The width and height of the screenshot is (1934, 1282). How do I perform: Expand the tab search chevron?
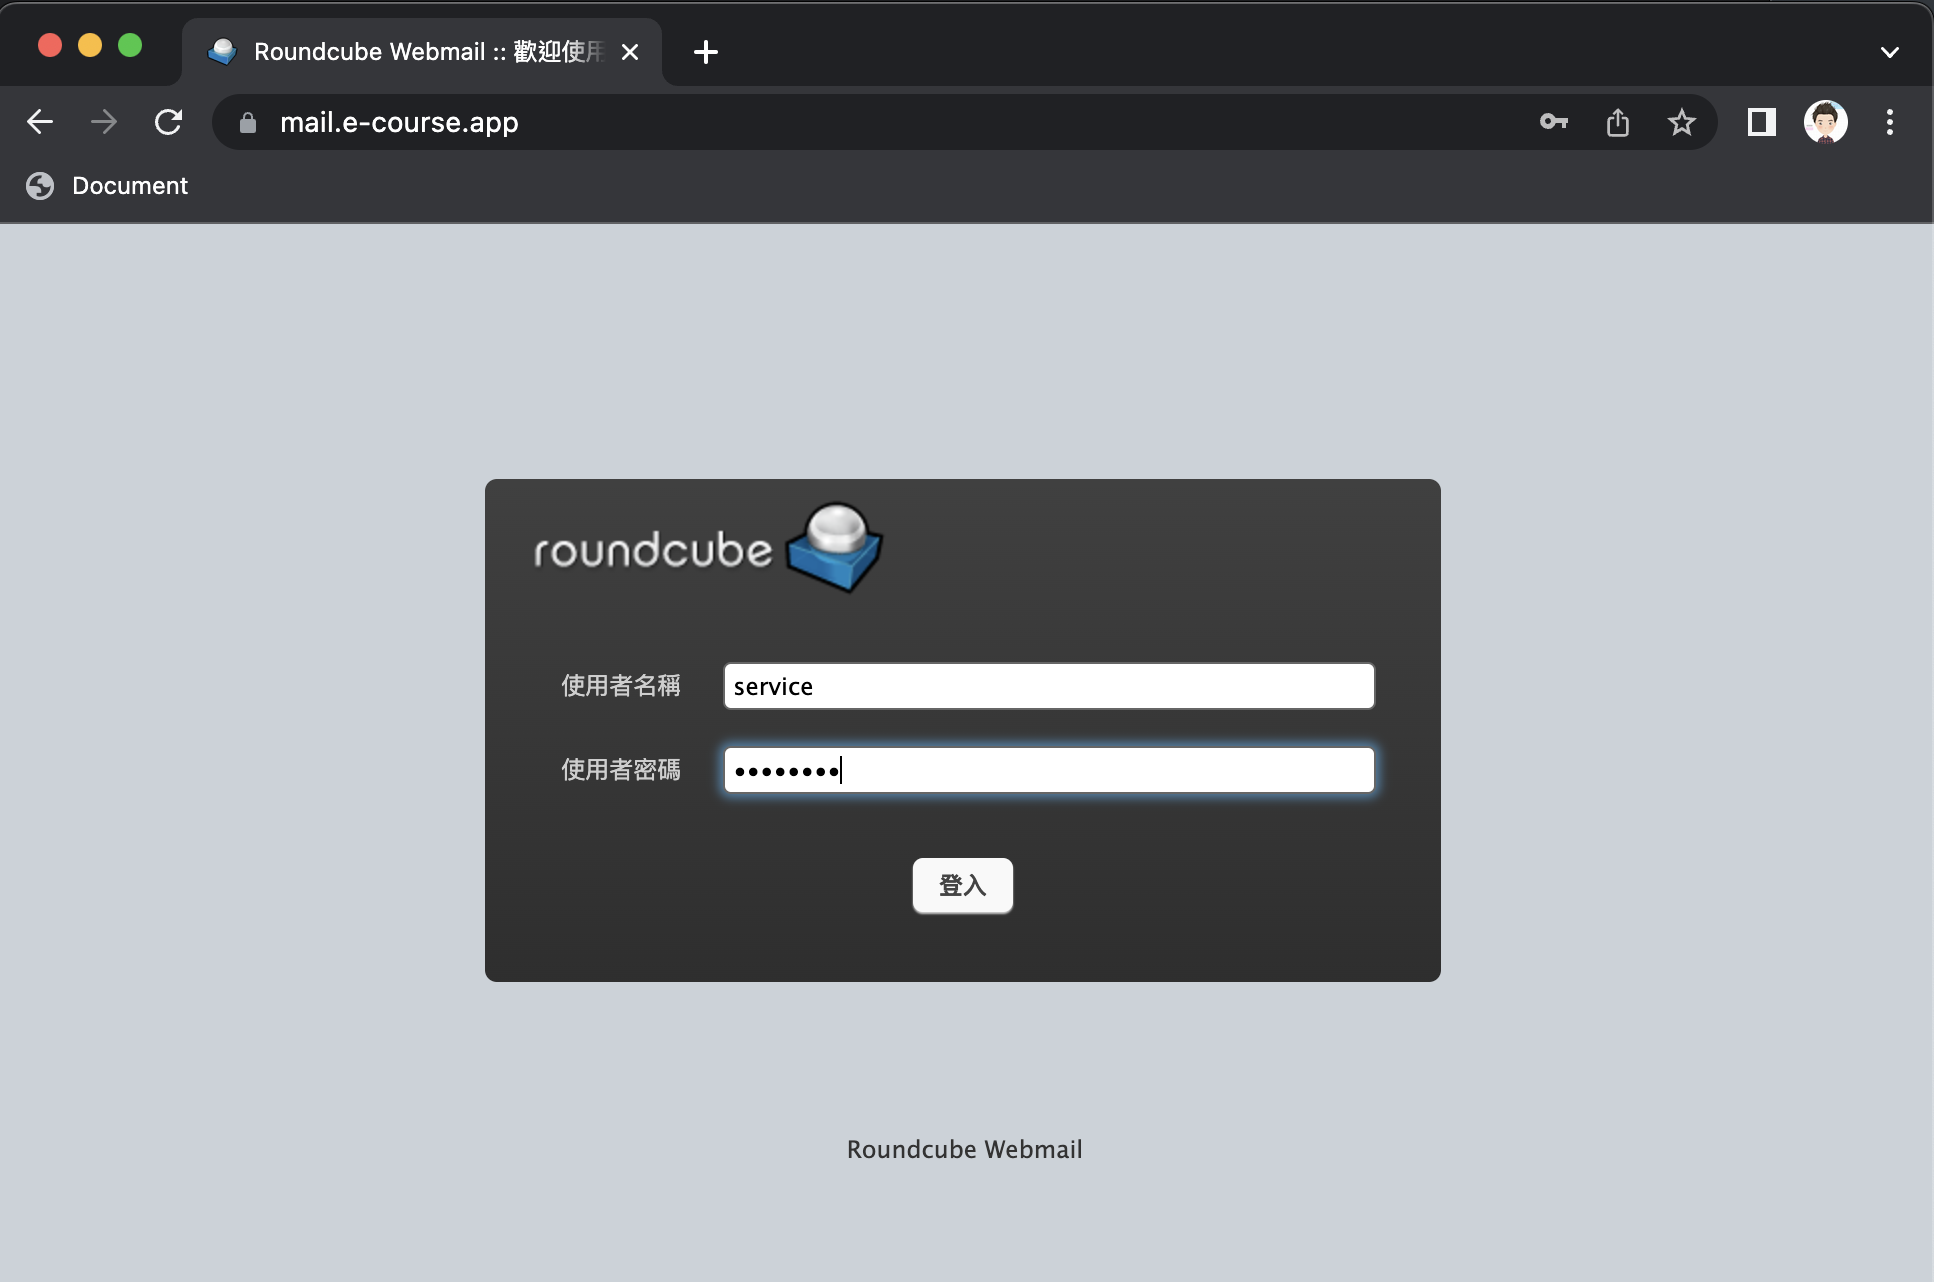click(1890, 52)
